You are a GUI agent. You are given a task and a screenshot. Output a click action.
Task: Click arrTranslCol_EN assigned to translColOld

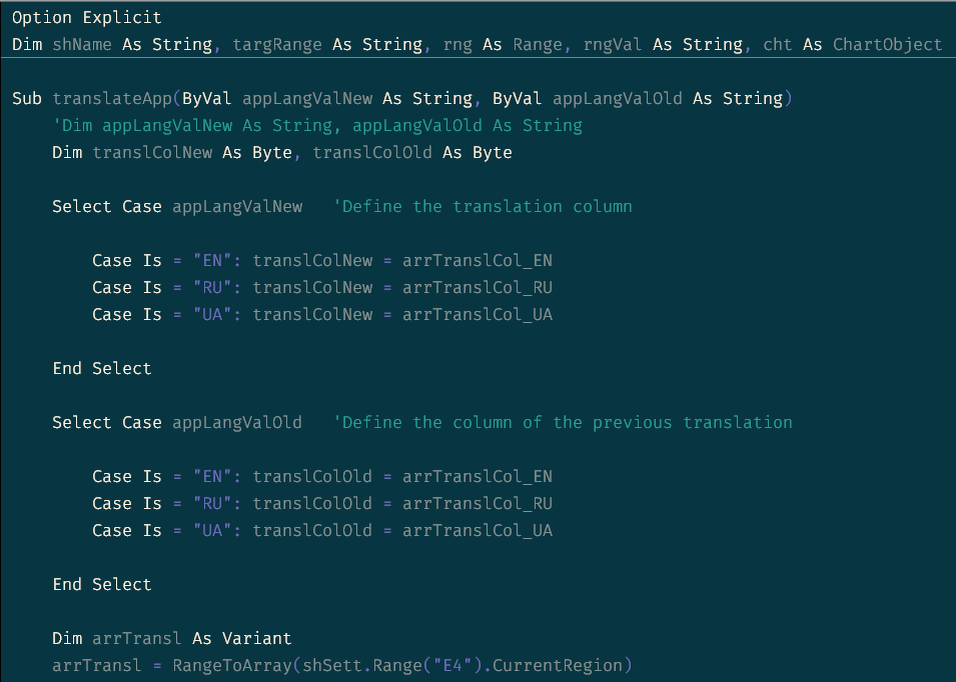click(x=477, y=477)
